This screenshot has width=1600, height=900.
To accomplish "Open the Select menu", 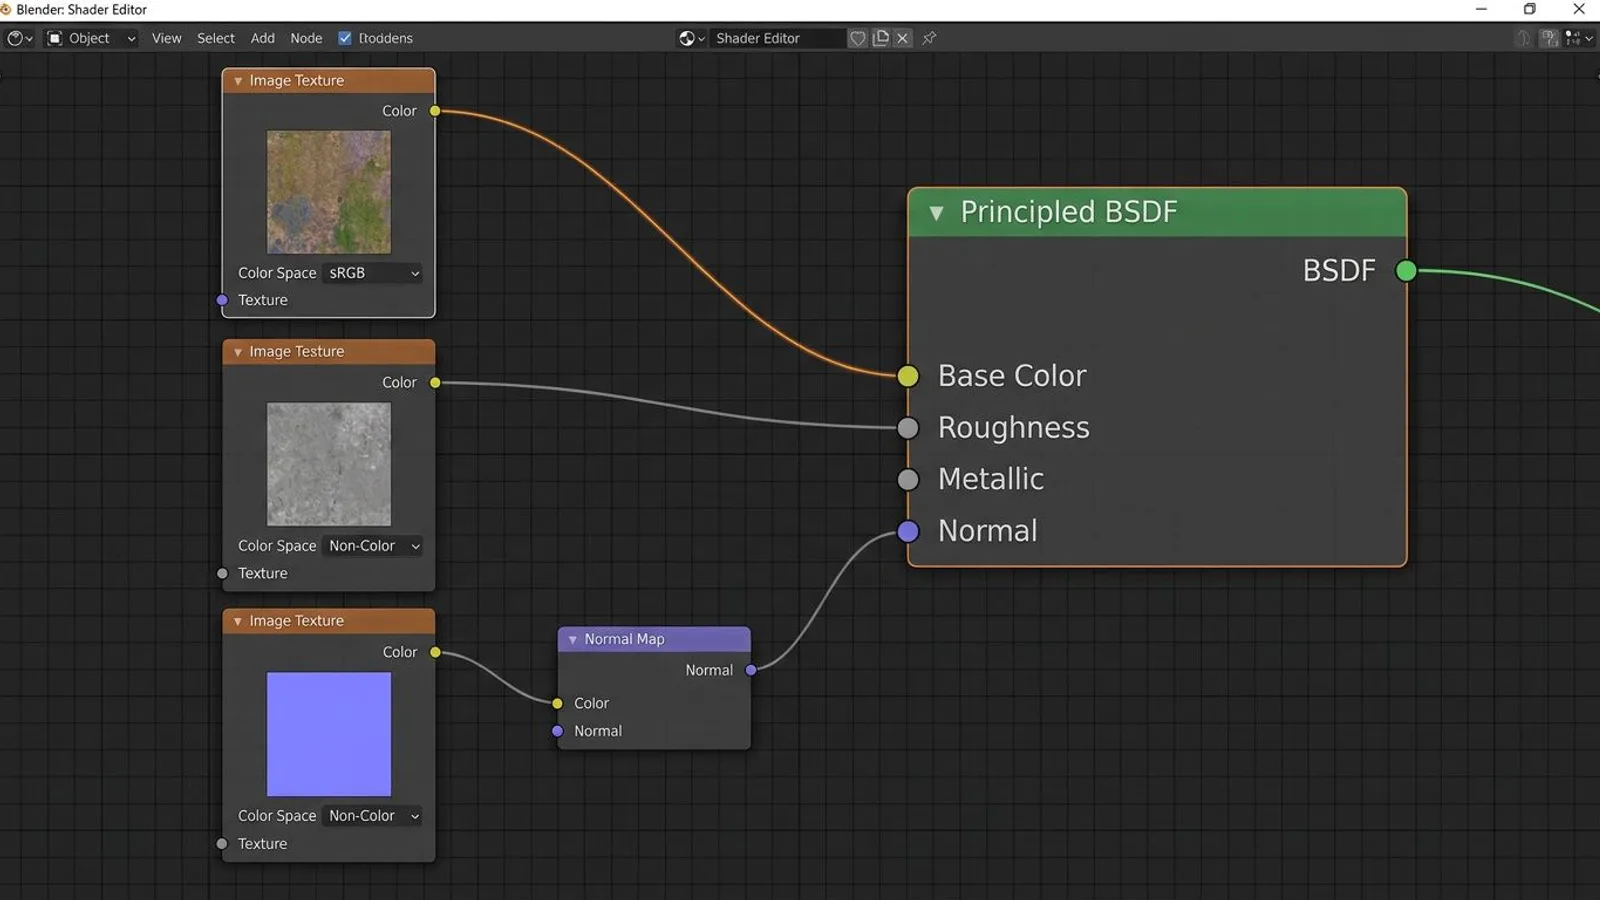I will (216, 38).
